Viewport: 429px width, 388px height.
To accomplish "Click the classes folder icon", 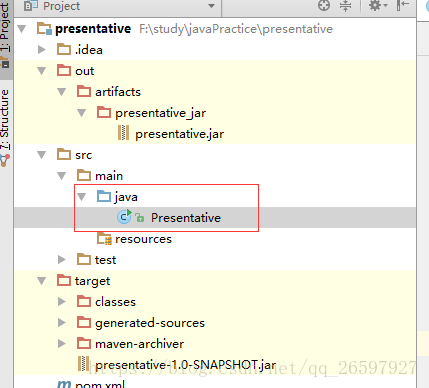I will tap(84, 301).
